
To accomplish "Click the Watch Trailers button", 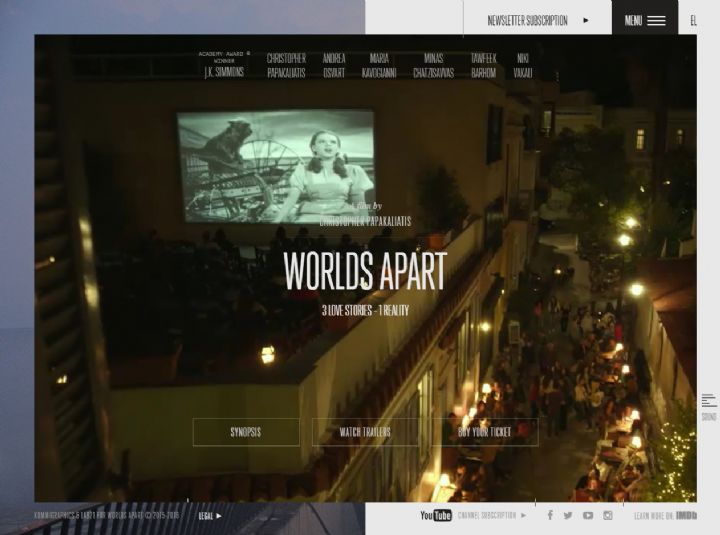I will point(365,432).
